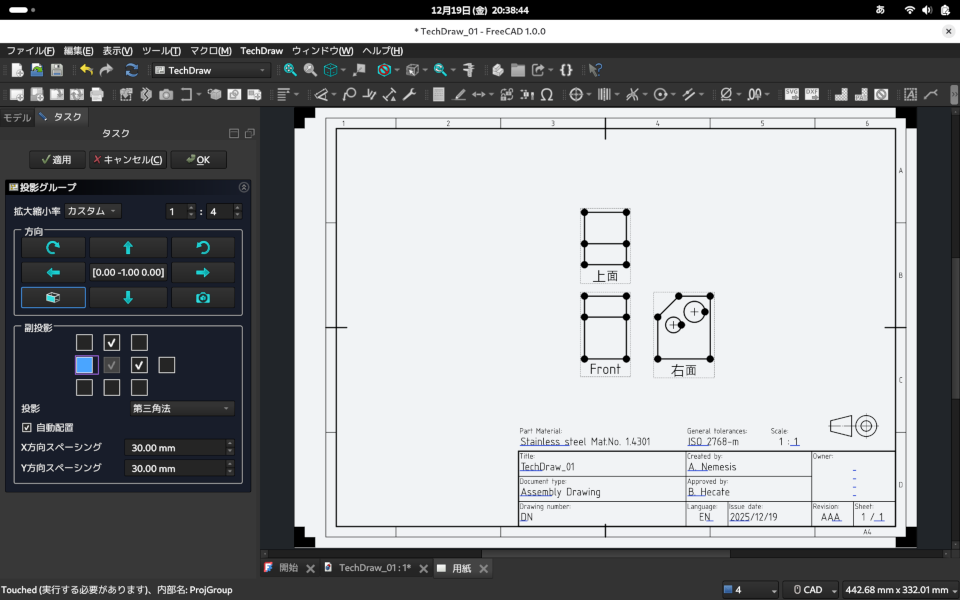Toggle the 自動配置 checkbox
960x600 pixels.
point(27,427)
